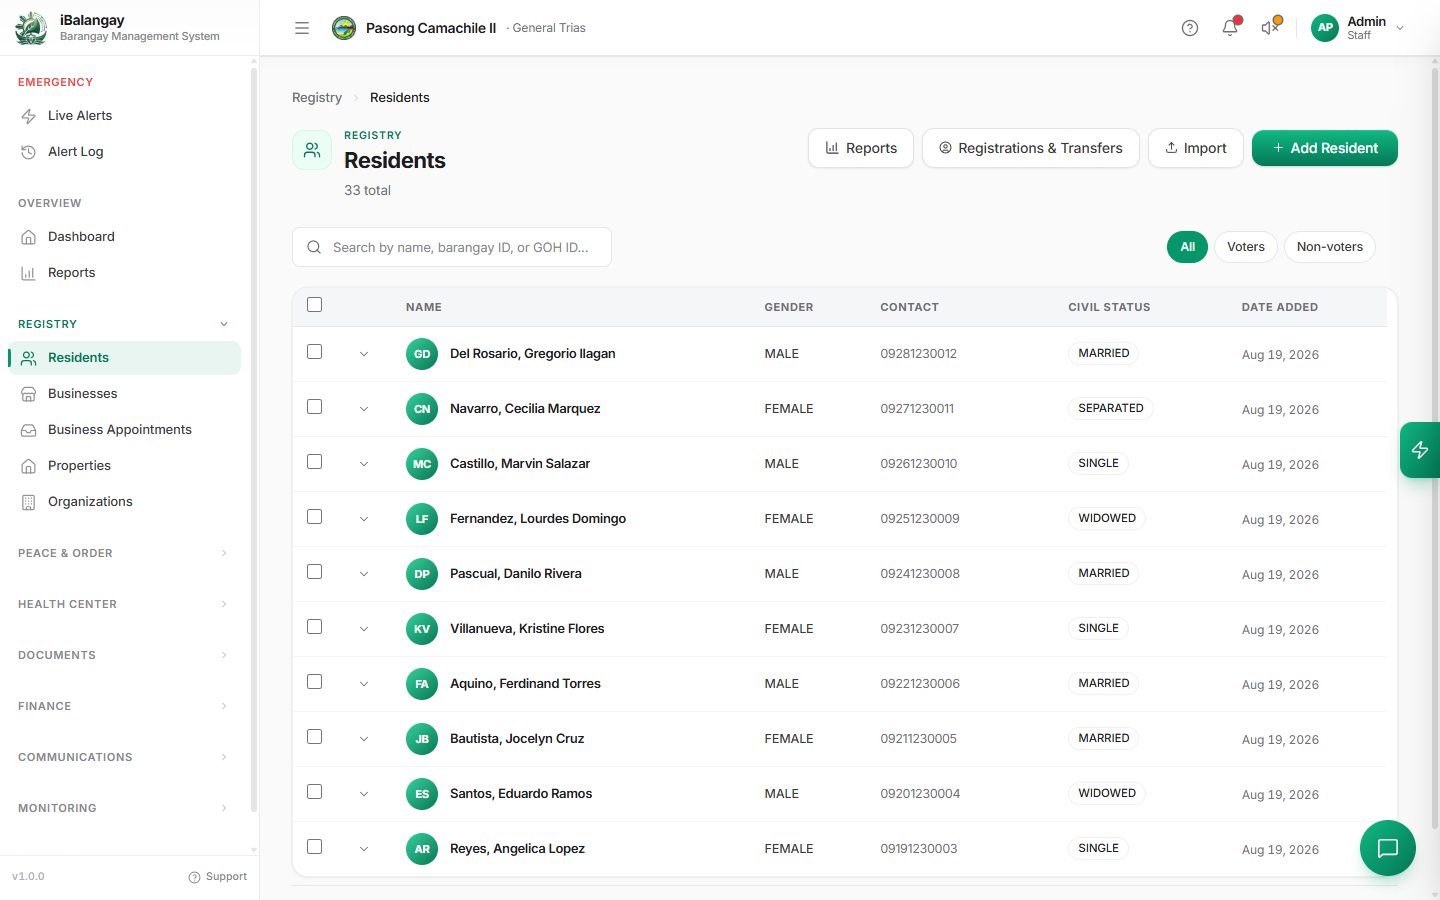Select checkbox for Castillo, Marvin Salazar
The image size is (1440, 900).
pyautogui.click(x=315, y=462)
